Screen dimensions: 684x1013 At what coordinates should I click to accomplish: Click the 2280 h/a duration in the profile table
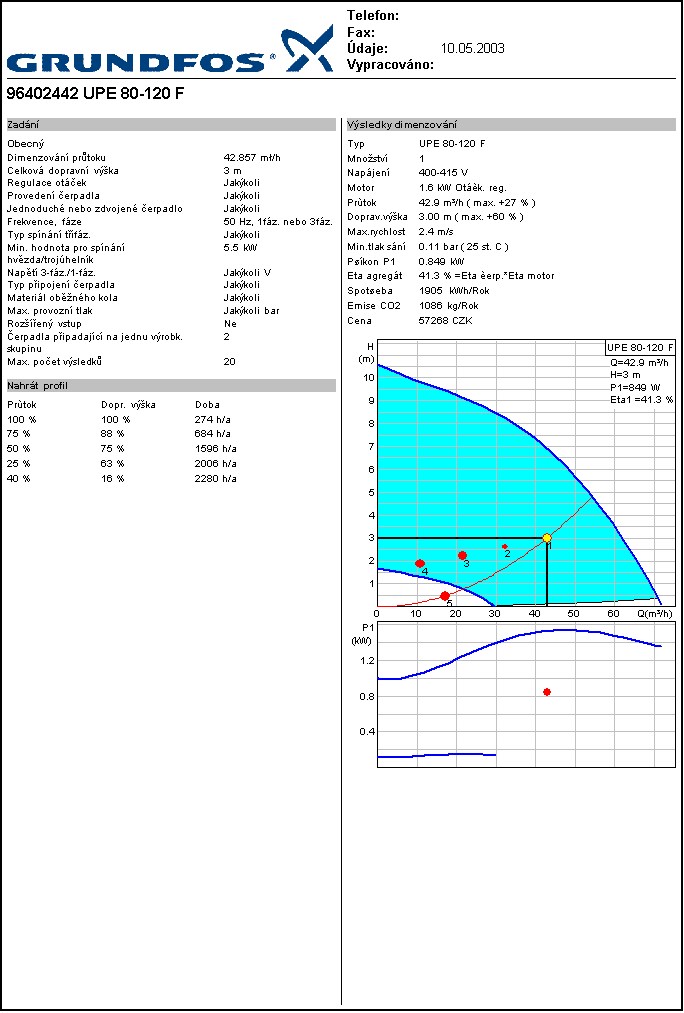coord(215,479)
